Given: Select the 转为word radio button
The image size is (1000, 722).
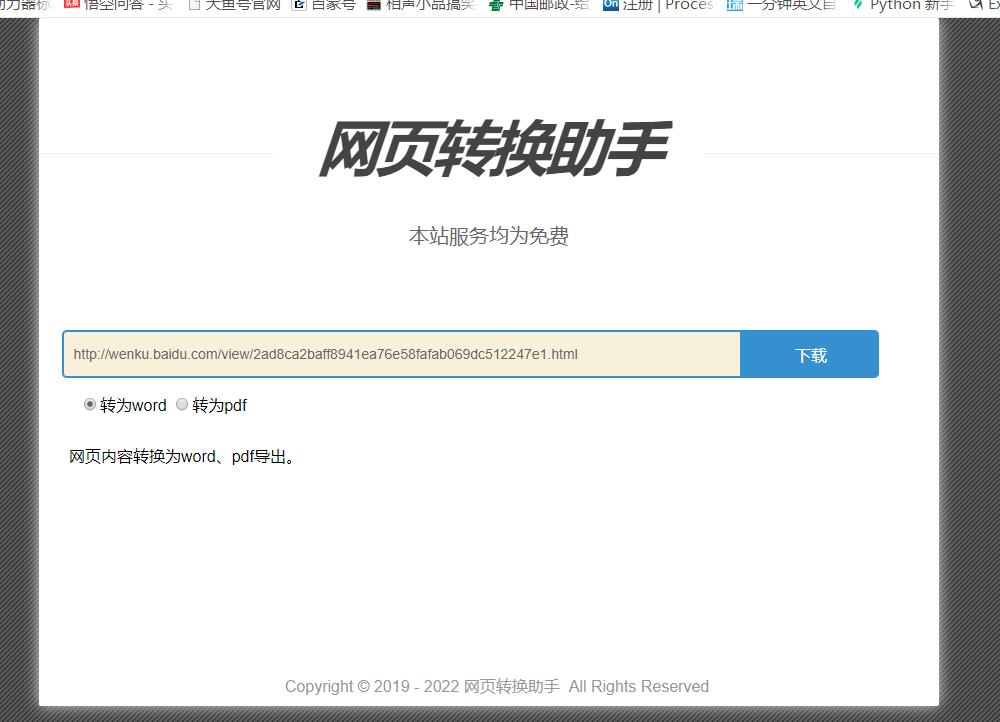Looking at the screenshot, I should coord(90,404).
